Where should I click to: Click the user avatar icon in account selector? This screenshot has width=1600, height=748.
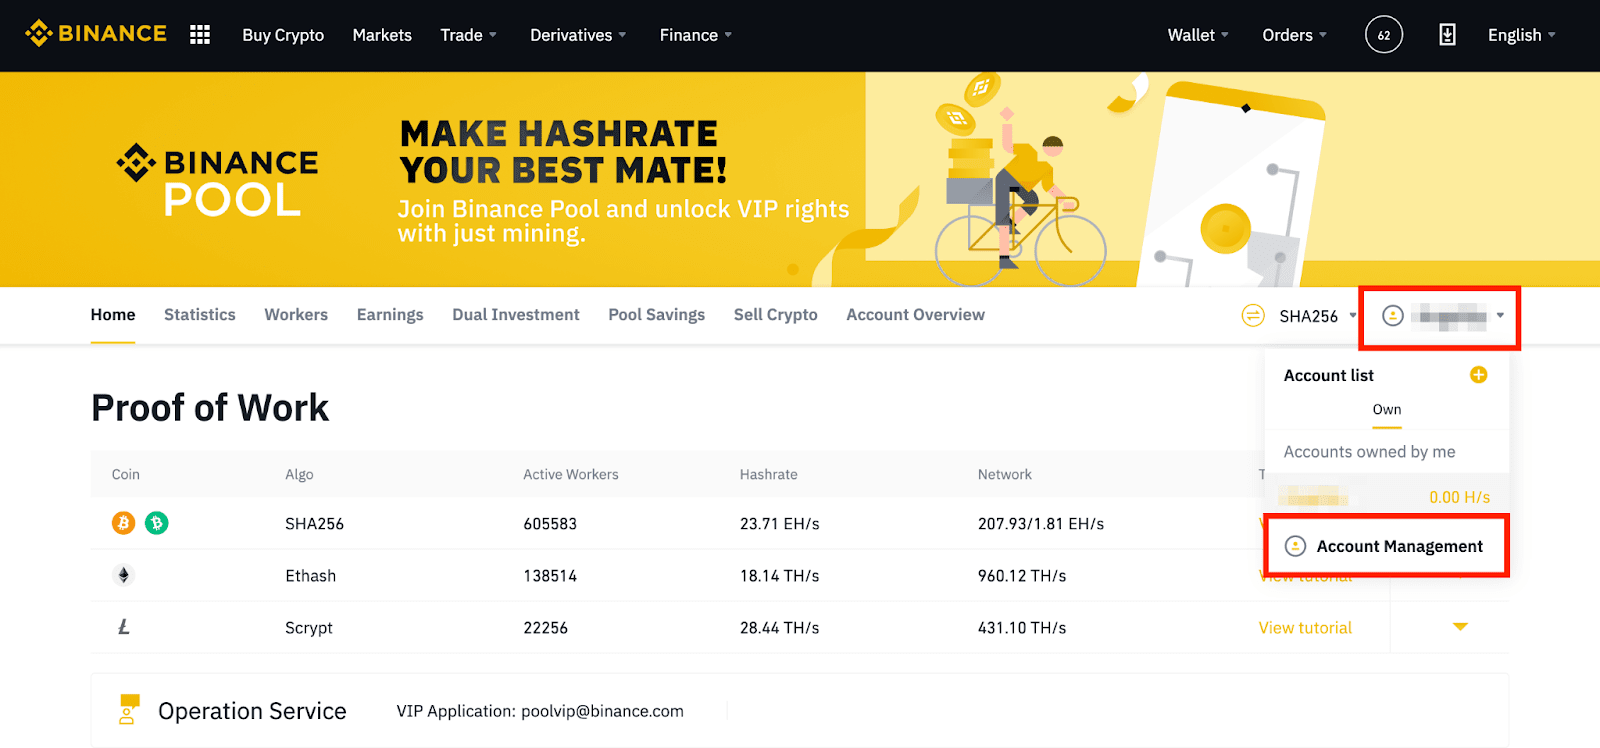(x=1392, y=316)
